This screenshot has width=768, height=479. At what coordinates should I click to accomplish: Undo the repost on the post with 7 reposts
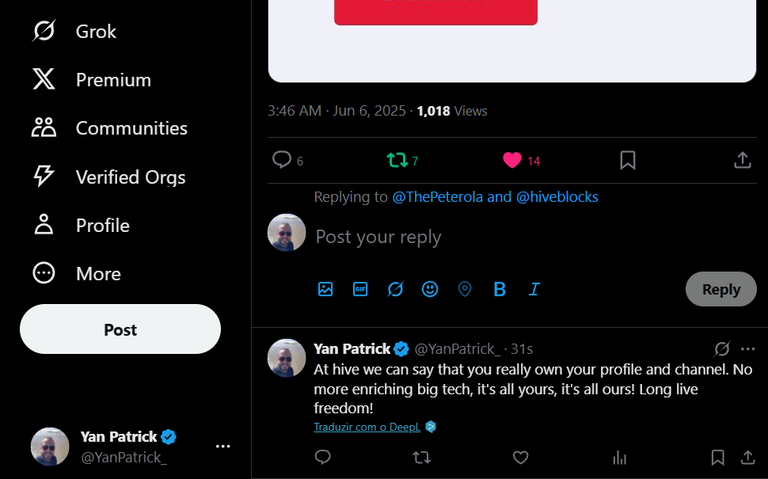point(402,160)
